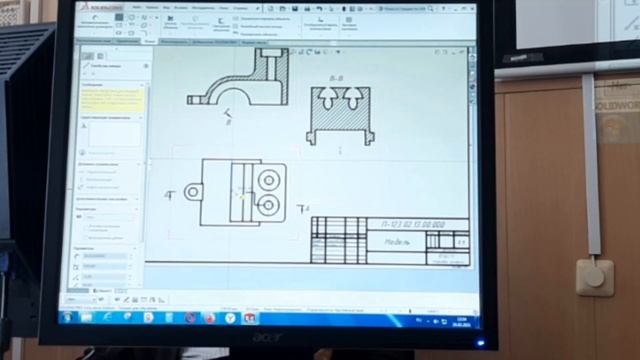Open the Yandex browser from taskbar

click(230, 318)
